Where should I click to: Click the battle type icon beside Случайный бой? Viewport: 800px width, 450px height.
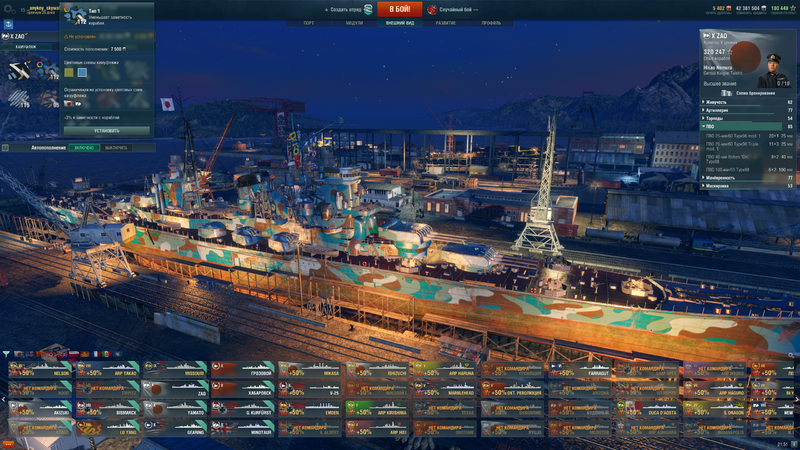pos(432,9)
